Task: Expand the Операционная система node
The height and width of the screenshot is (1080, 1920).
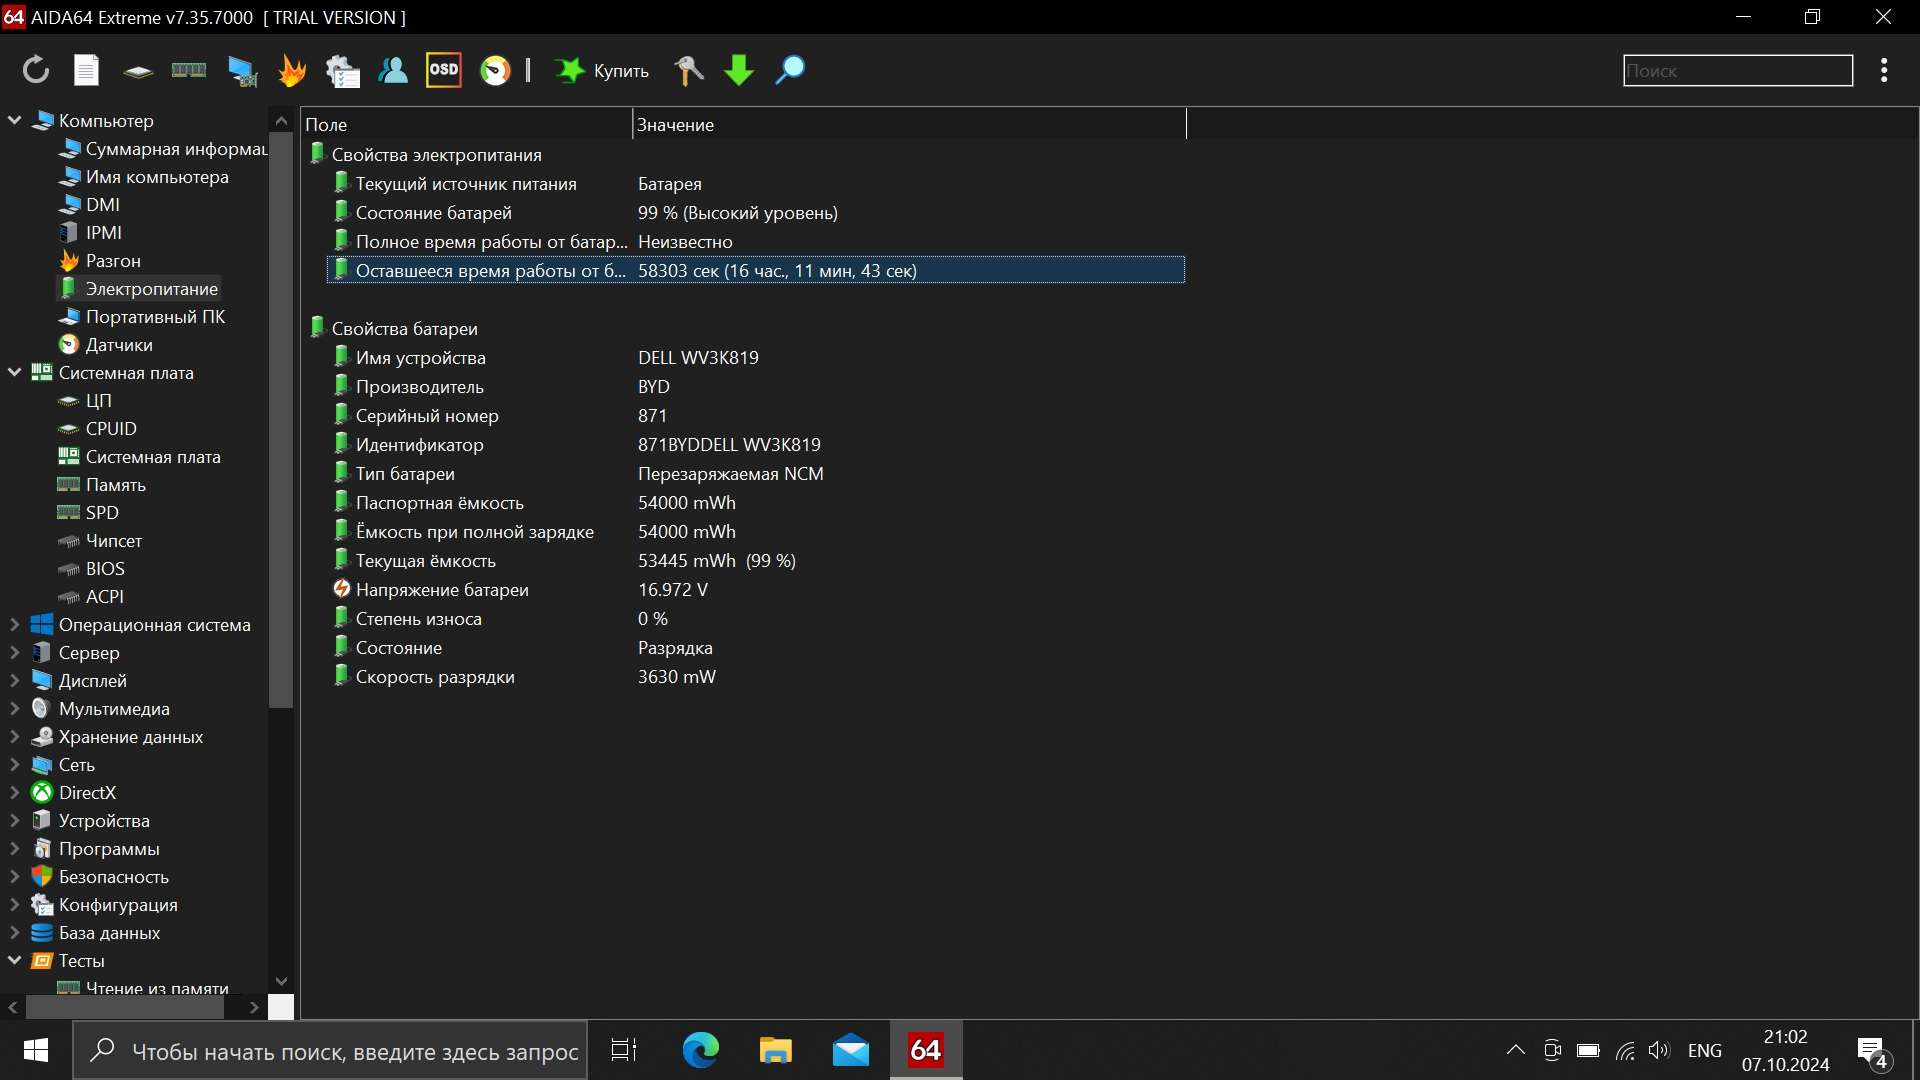Action: 15,625
